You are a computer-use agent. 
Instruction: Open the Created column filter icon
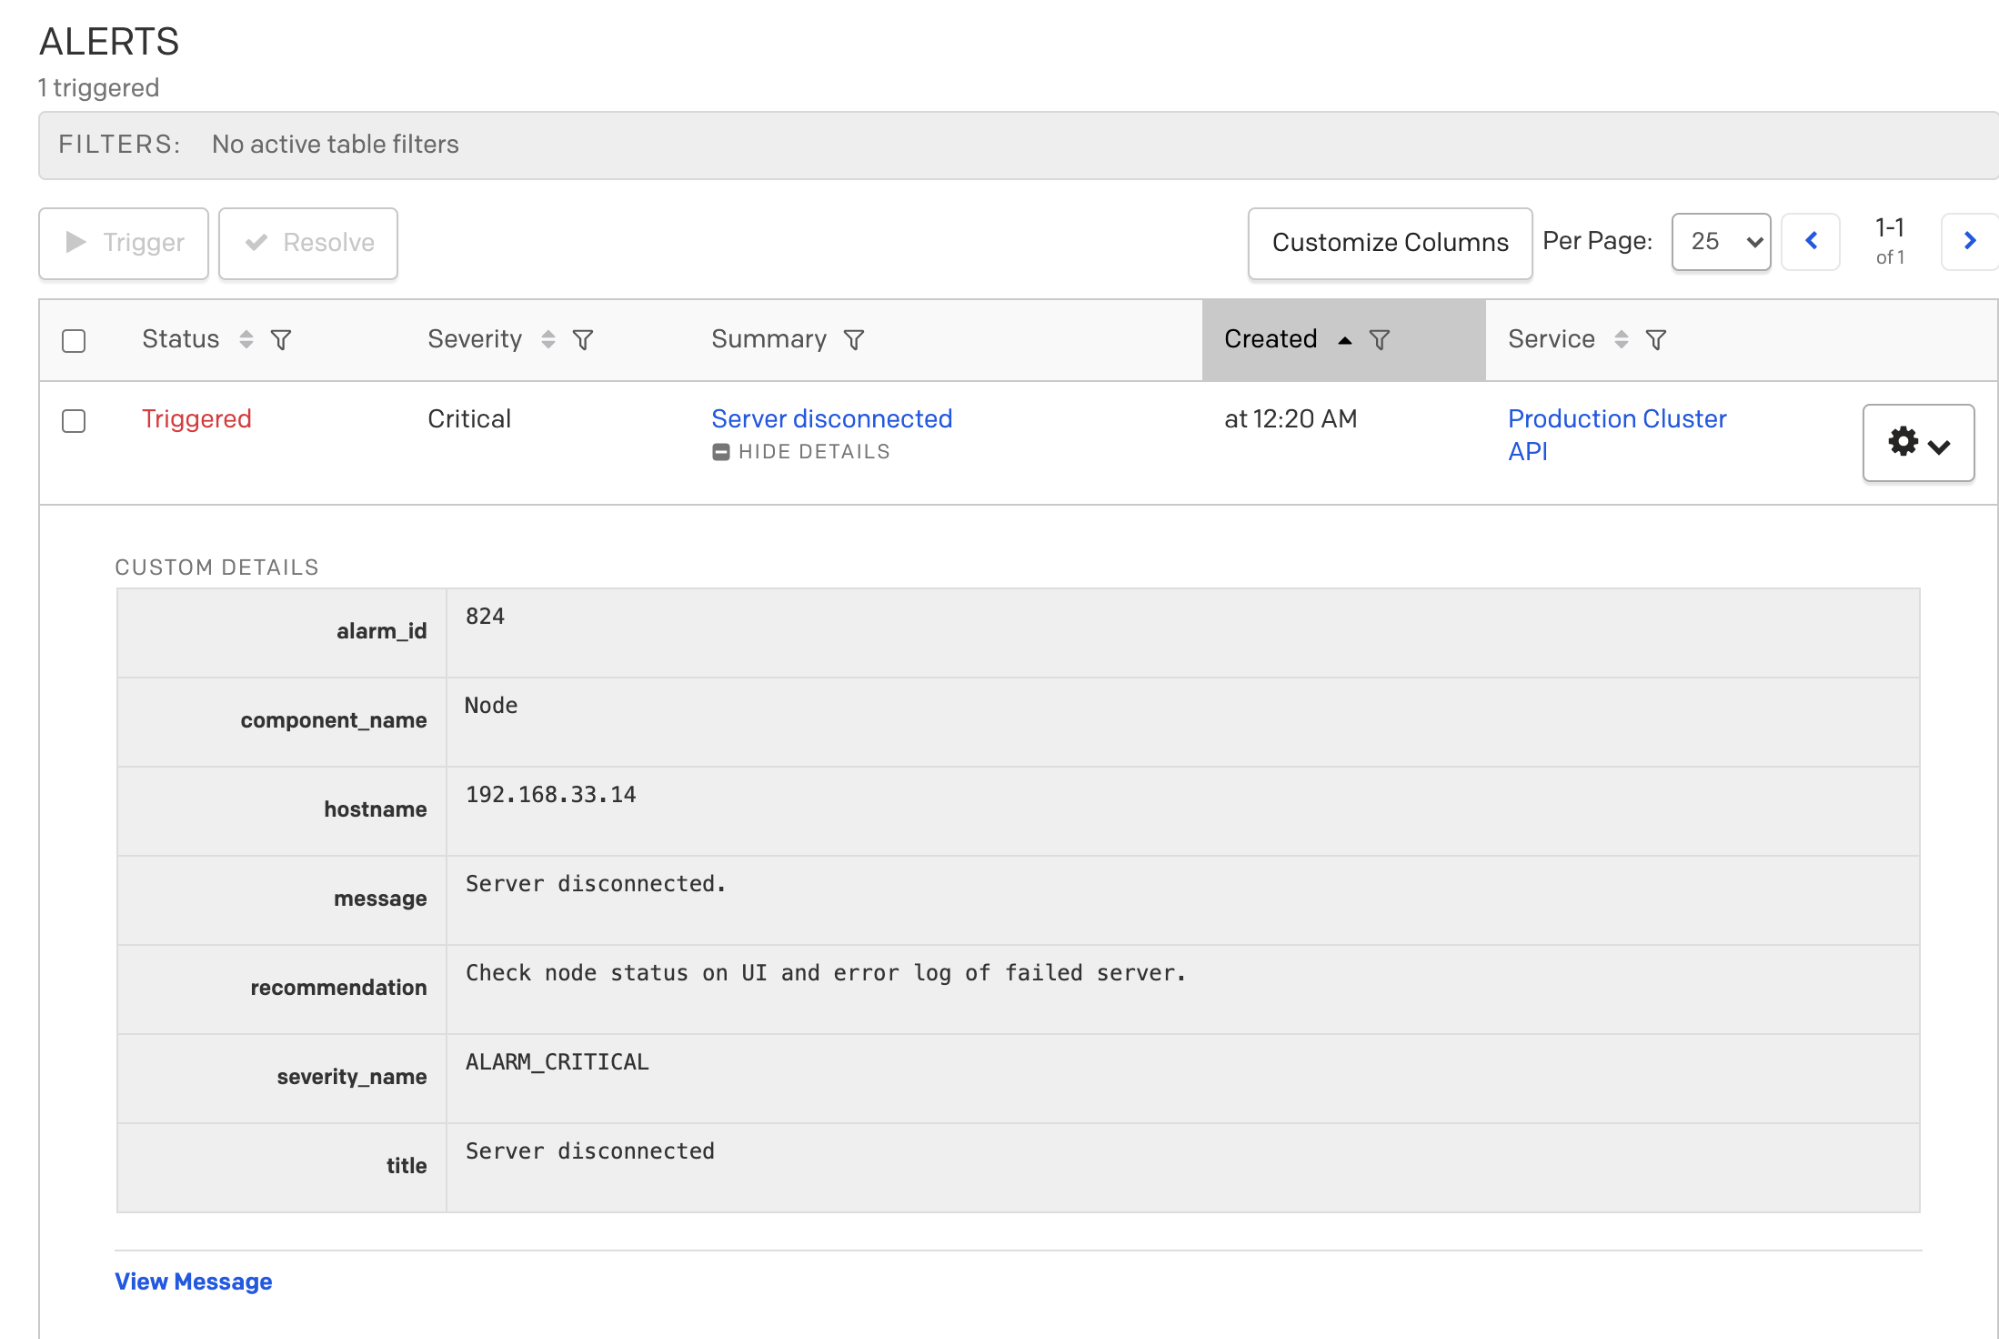[x=1381, y=340]
